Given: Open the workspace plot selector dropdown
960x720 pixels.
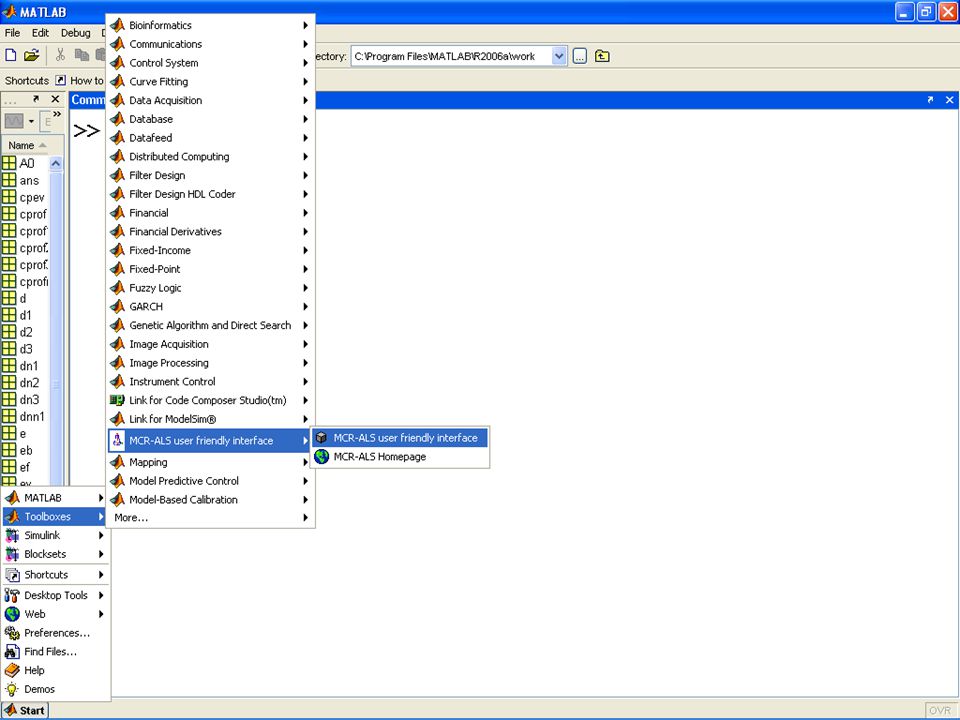Looking at the screenshot, I should click(31, 121).
